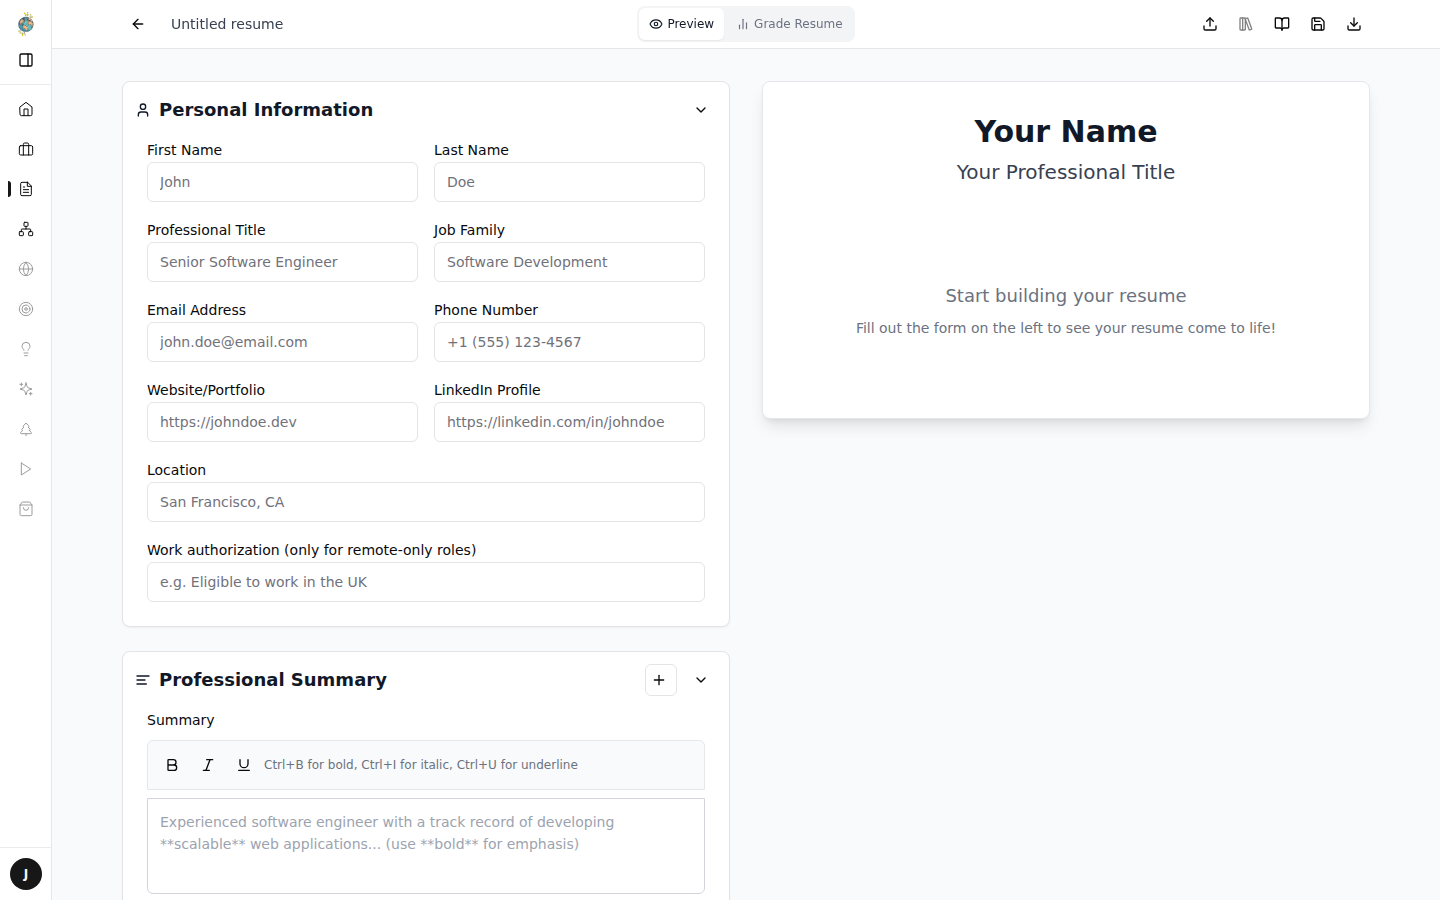Switch to the Grade Resume tab

coord(790,24)
